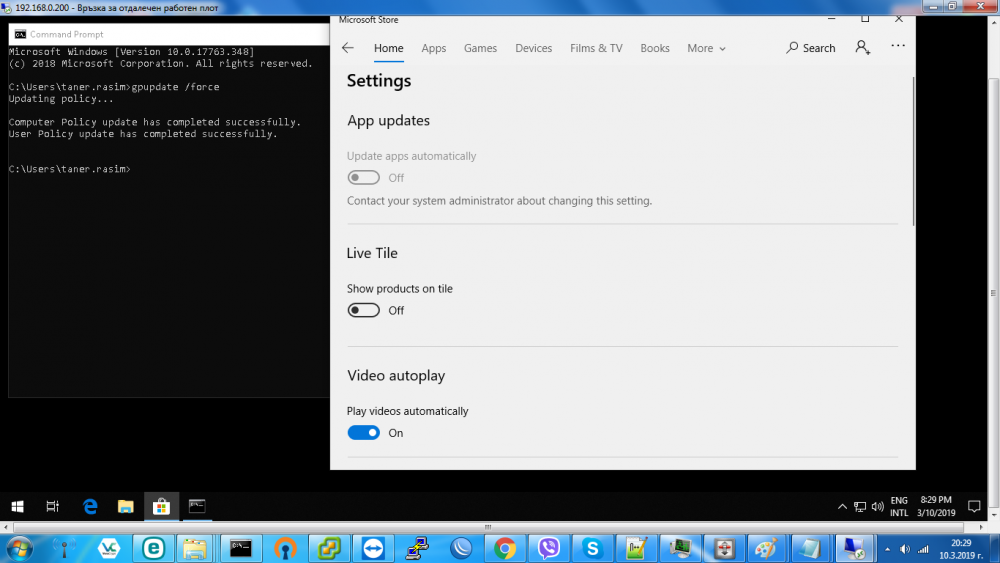Open Task View on remote taskbar
This screenshot has height=563, width=1000.
(x=53, y=506)
